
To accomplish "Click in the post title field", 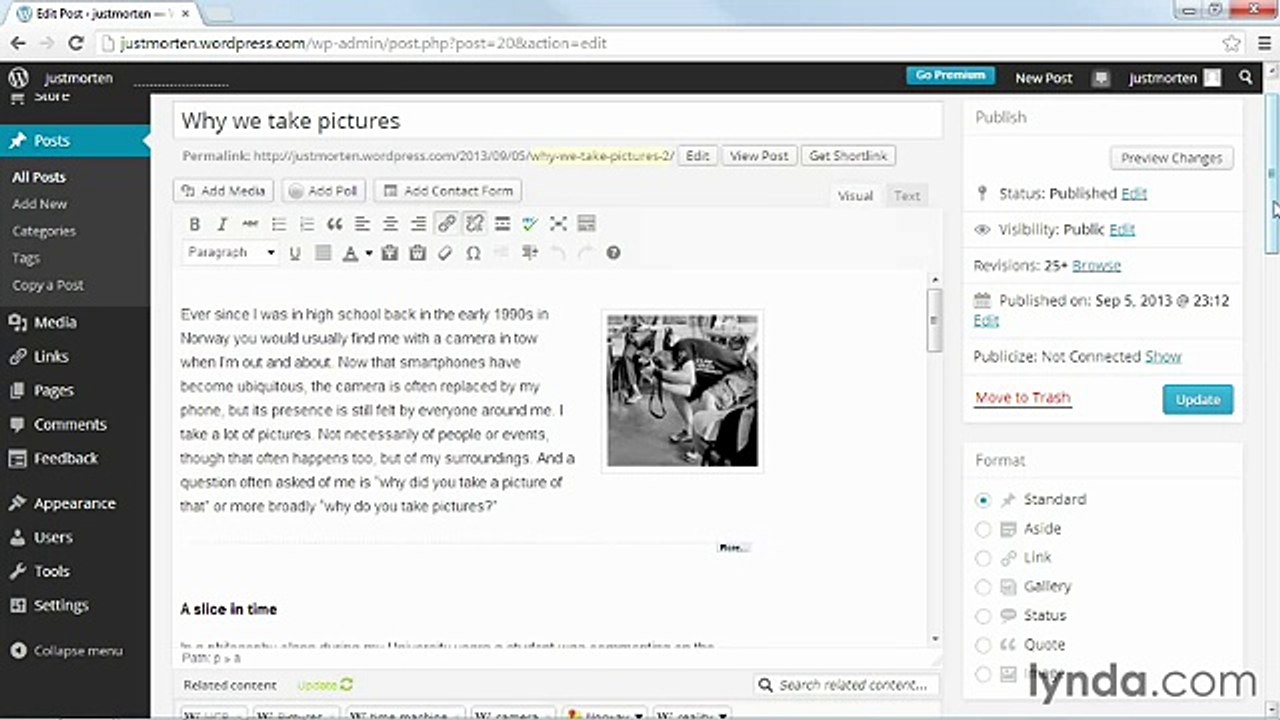I will pos(558,121).
